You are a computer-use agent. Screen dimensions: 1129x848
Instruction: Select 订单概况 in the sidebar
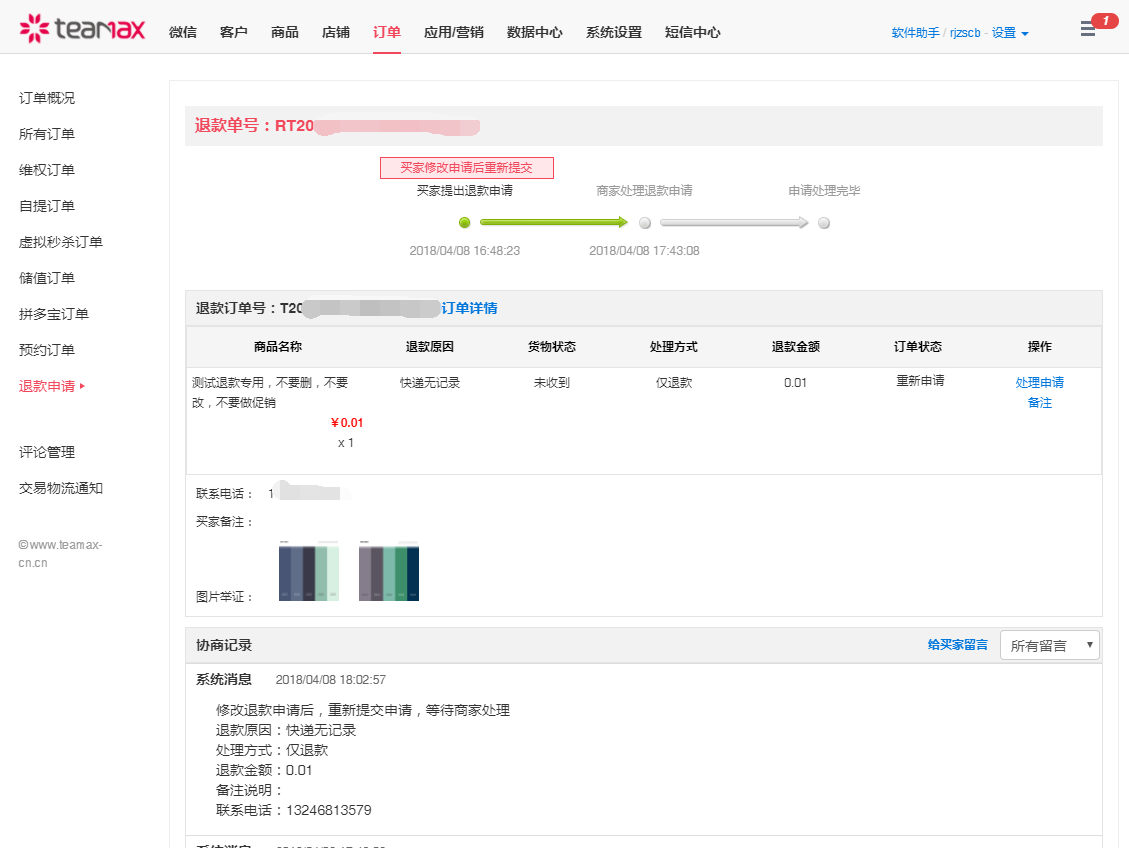point(47,98)
